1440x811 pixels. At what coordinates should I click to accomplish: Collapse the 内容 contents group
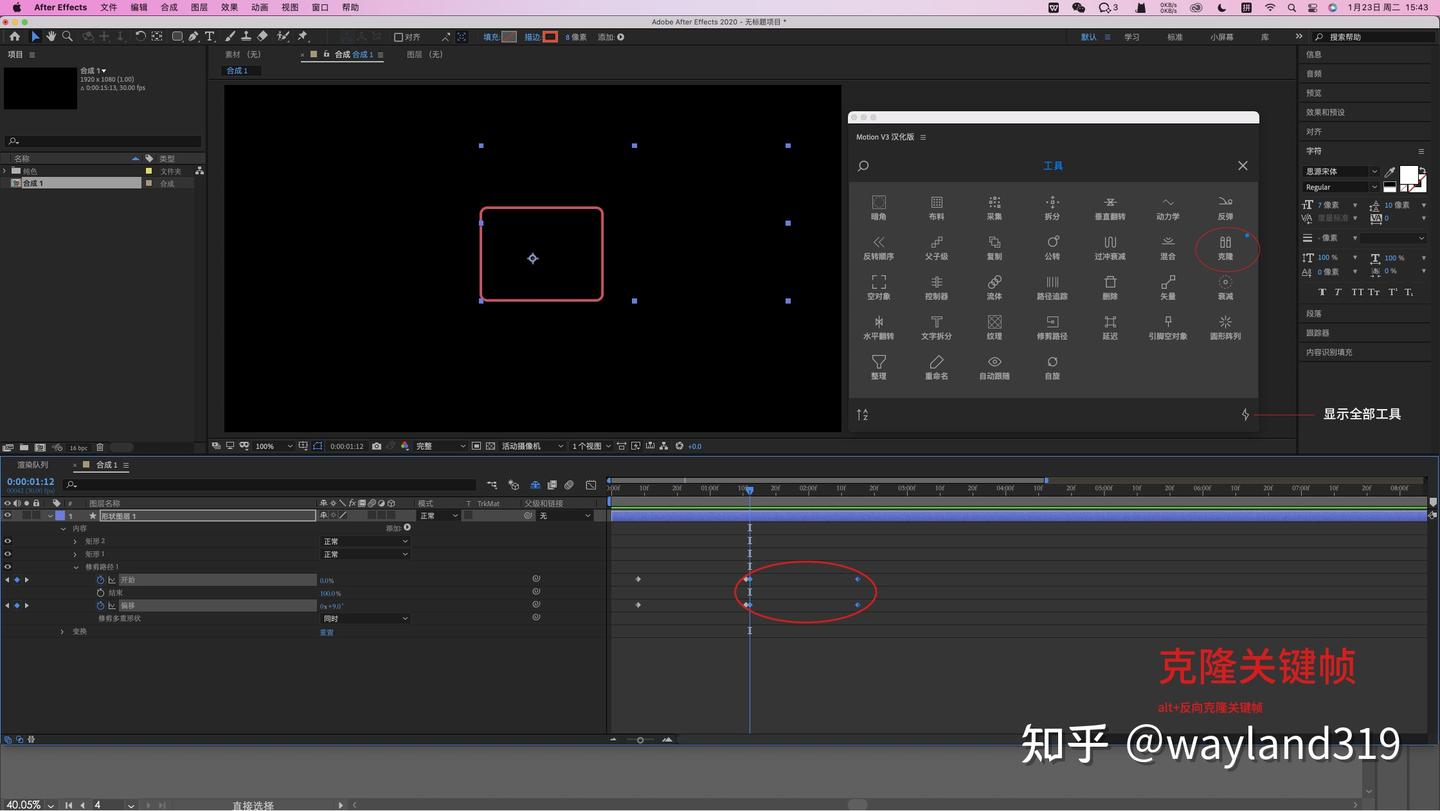tap(63, 528)
